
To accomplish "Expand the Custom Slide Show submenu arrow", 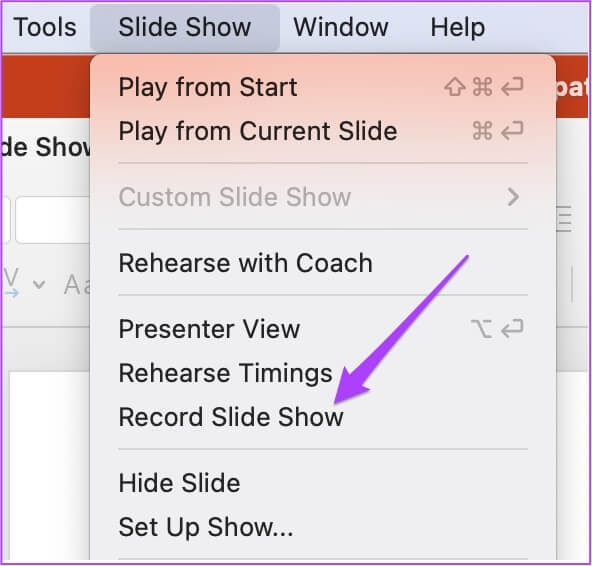I will [513, 197].
